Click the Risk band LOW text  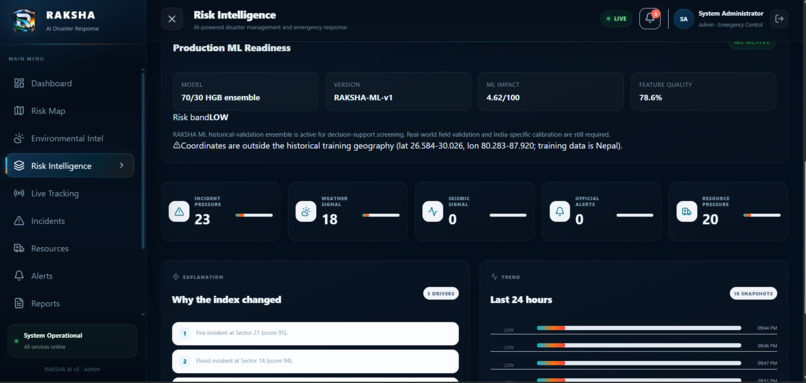[200, 117]
